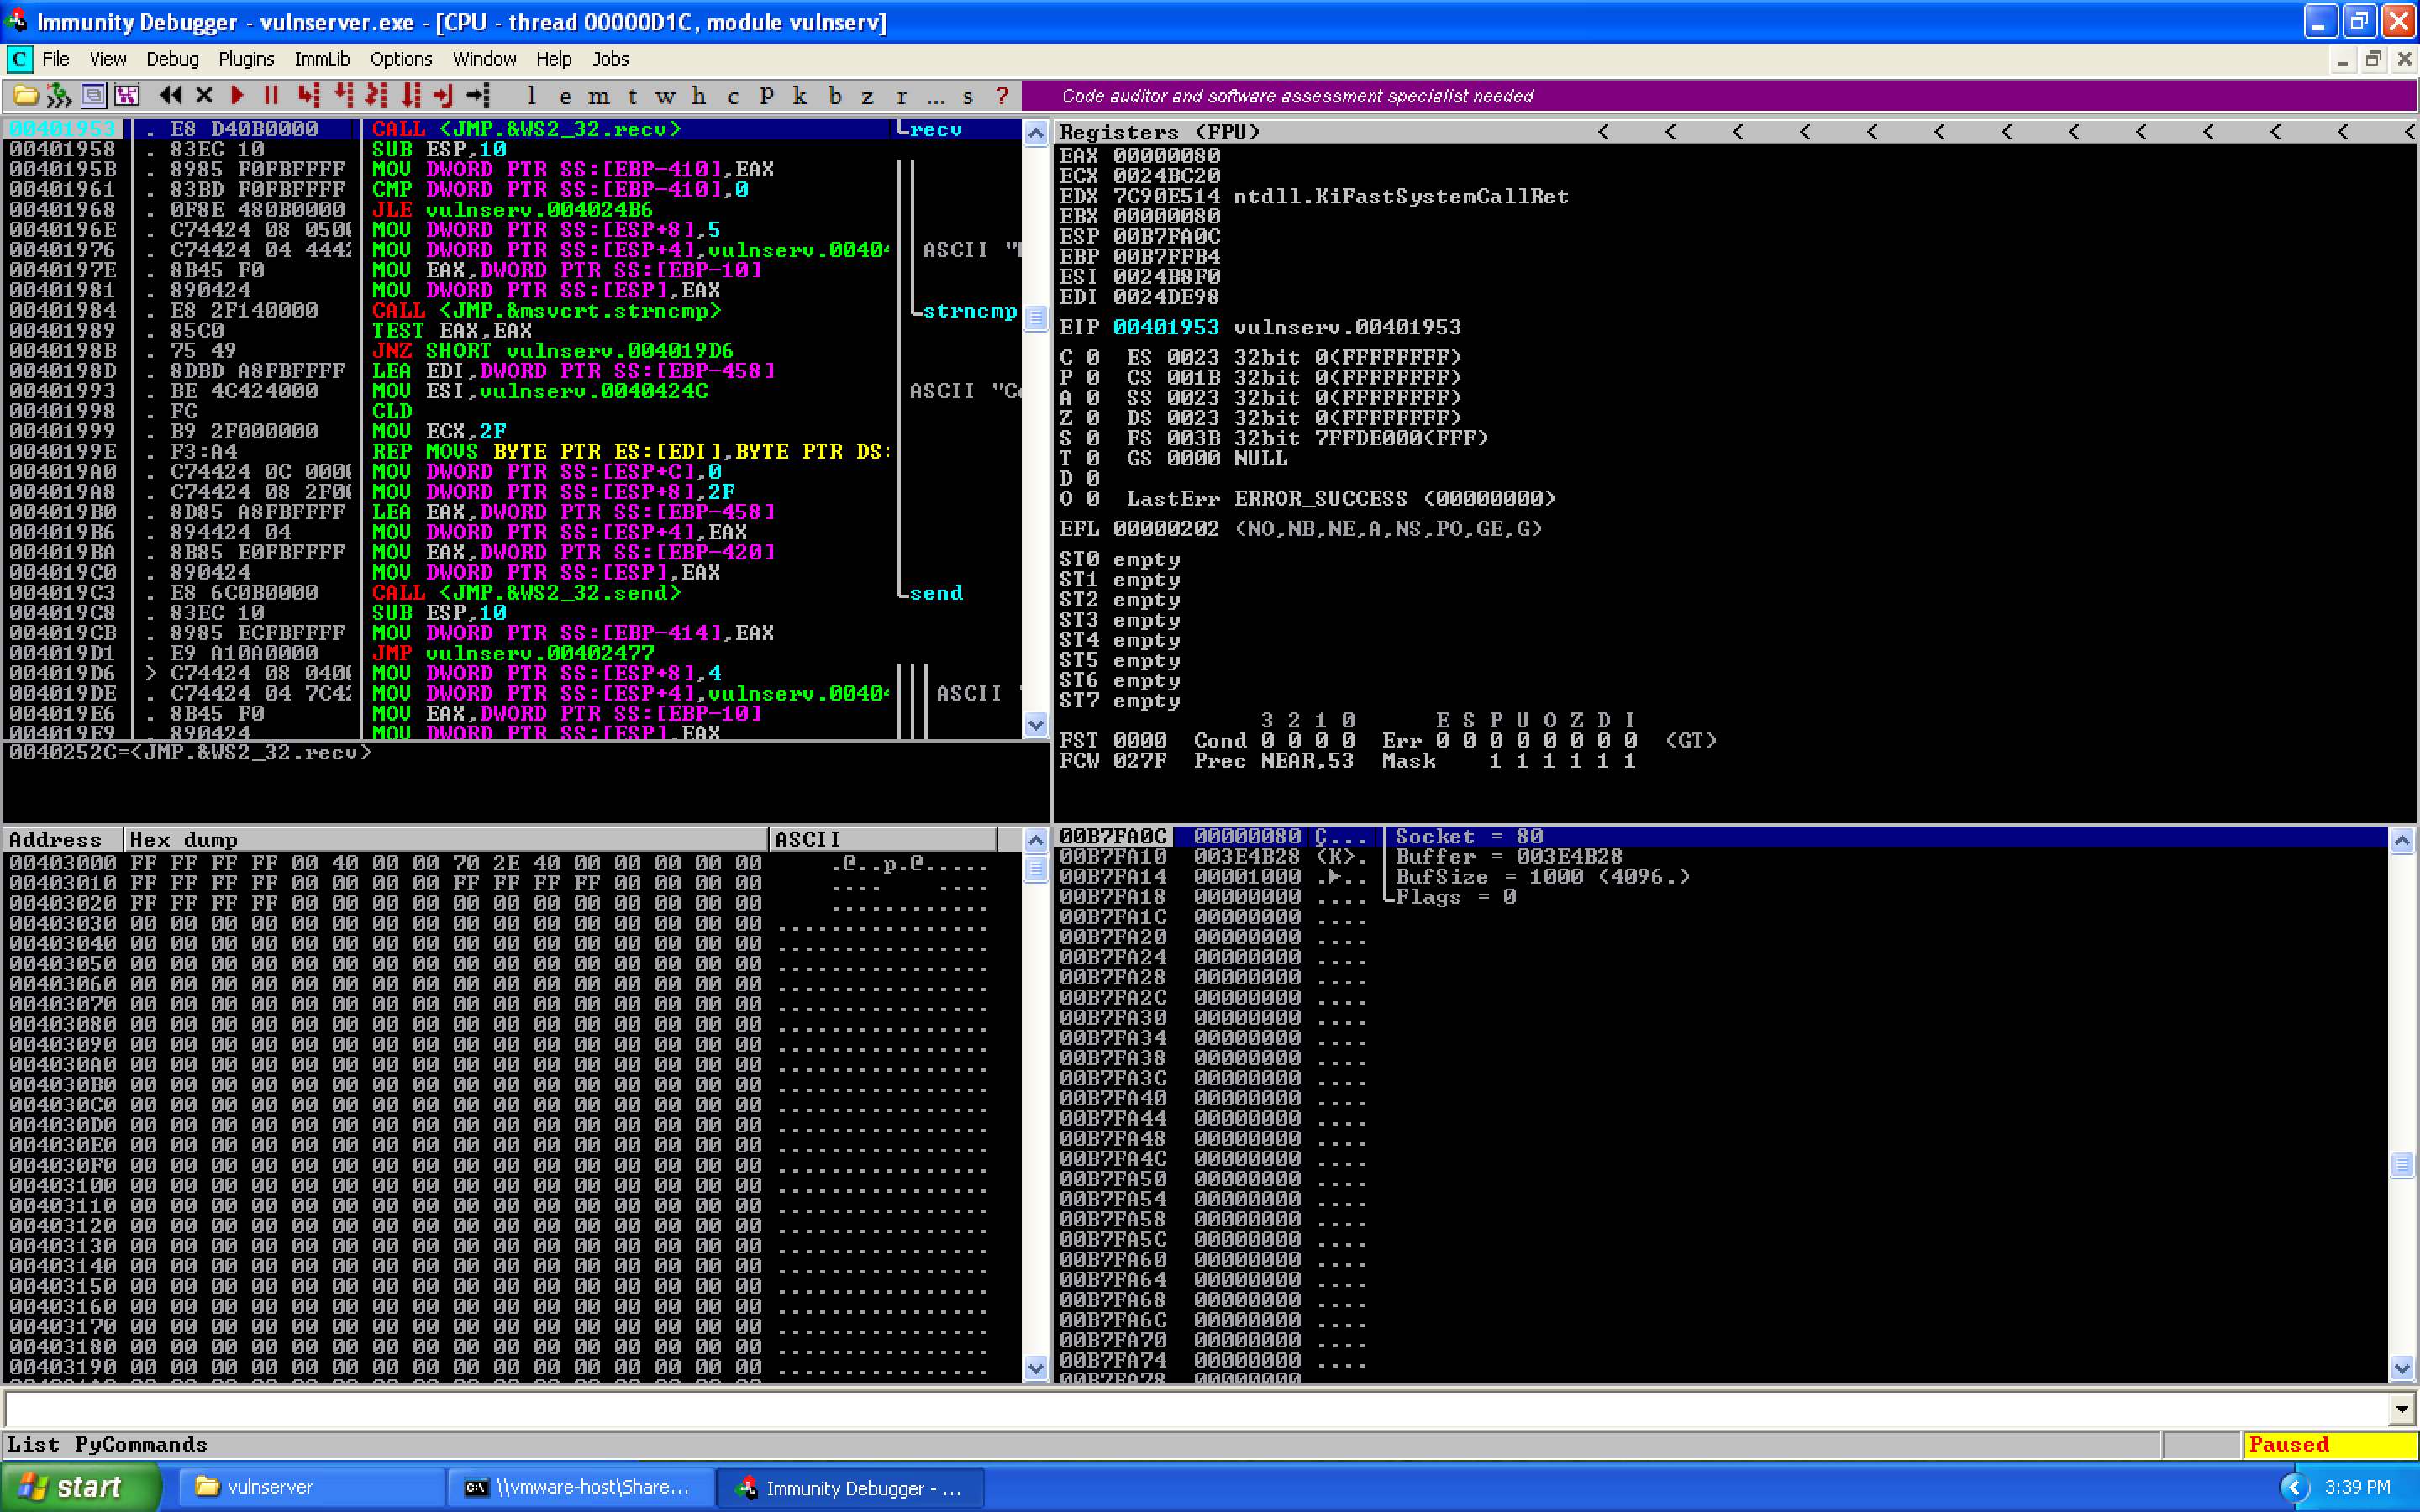Open executable modules via 'e' button
The height and width of the screenshot is (1512, 2420).
pos(565,96)
